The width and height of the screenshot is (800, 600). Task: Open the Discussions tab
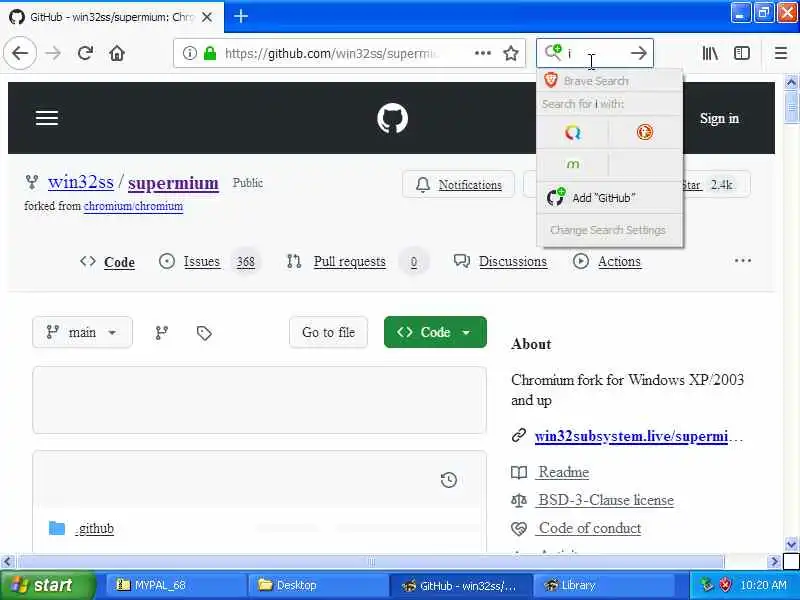point(500,262)
